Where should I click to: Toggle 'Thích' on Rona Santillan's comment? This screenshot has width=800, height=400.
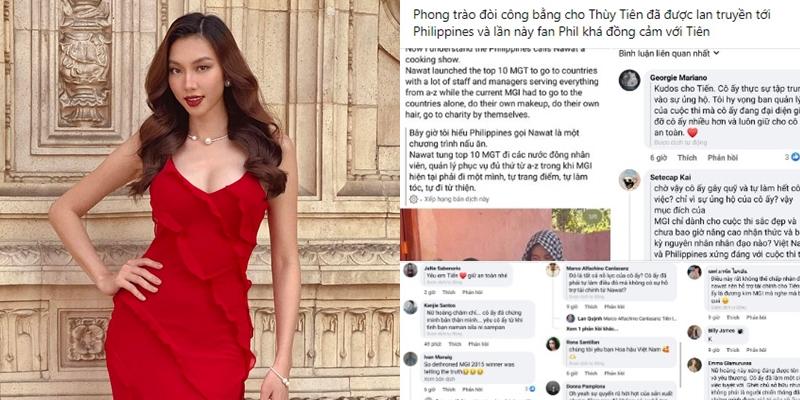tap(590, 373)
